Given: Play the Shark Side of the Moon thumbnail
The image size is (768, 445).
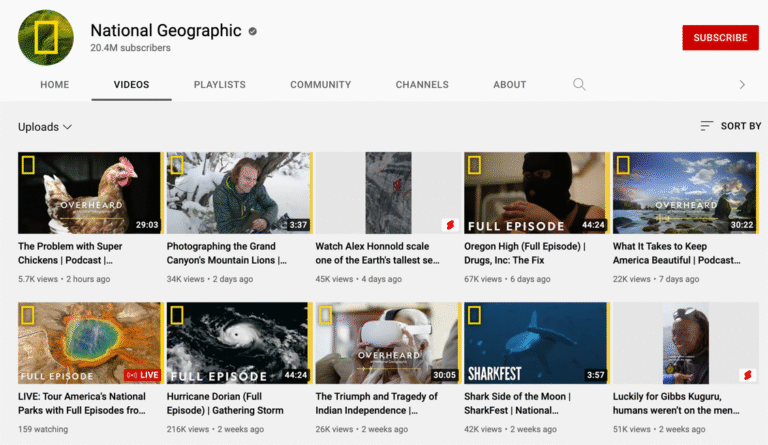Looking at the screenshot, I should pyautogui.click(x=535, y=343).
